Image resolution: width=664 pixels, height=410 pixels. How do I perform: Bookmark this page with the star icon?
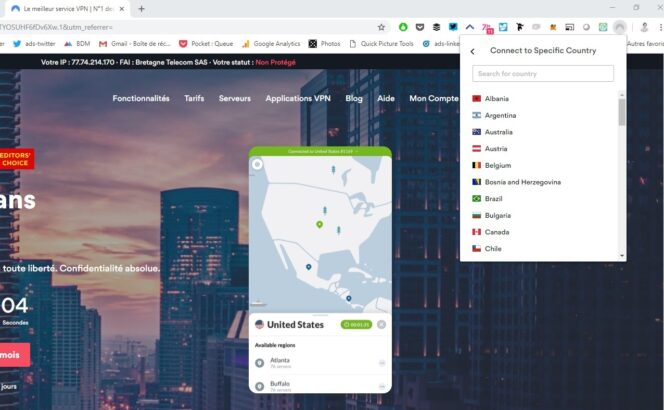point(381,27)
